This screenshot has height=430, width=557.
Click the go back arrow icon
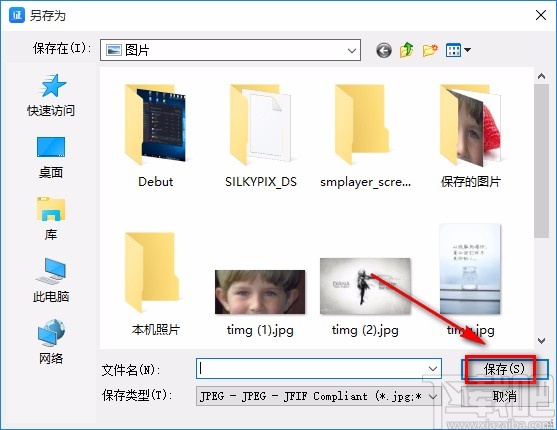[x=384, y=50]
